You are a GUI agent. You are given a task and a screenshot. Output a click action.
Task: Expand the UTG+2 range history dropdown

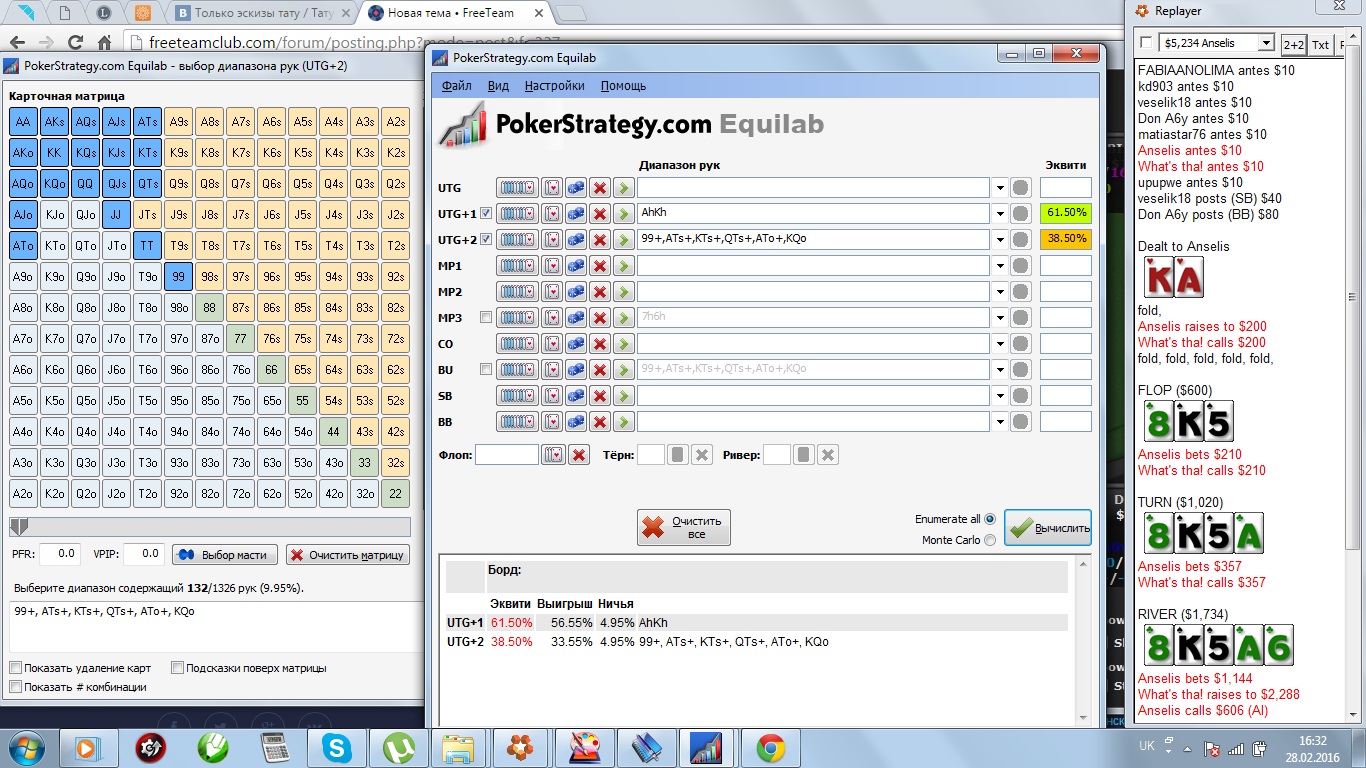pyautogui.click(x=1000, y=240)
